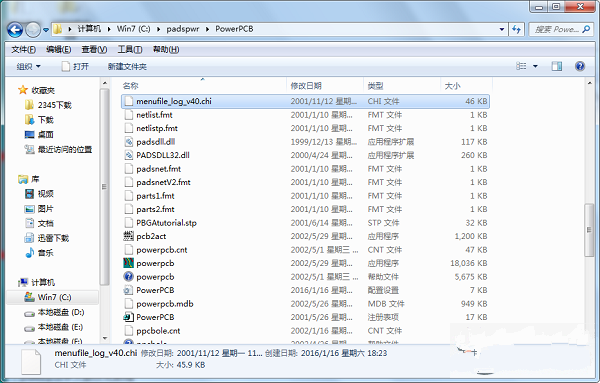Image resolution: width=600 pixels, height=383 pixels.
Task: Open recent pages dropdown beside navigation arrows
Action: coord(46,29)
